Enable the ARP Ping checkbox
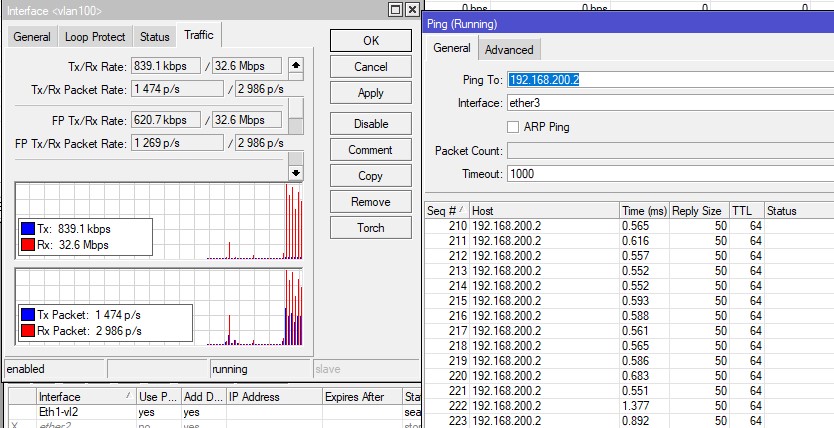Viewport: 834px width, 428px height. coord(513,127)
